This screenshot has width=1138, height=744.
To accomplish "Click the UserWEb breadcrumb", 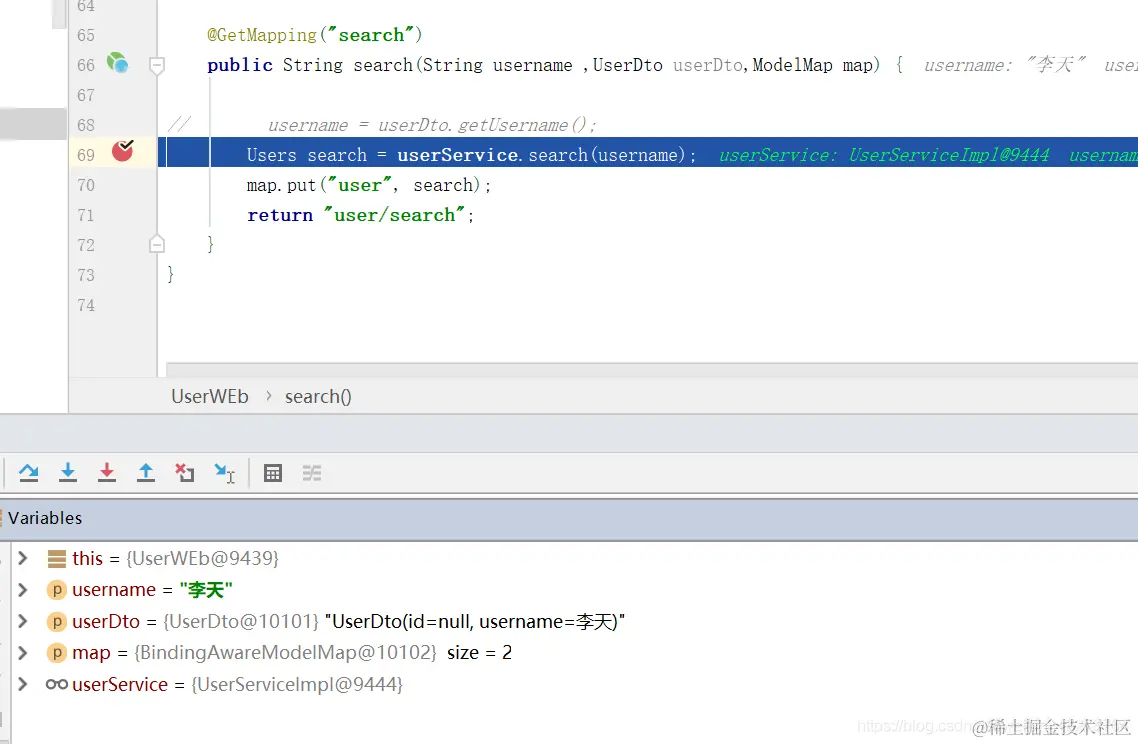I will [x=210, y=396].
